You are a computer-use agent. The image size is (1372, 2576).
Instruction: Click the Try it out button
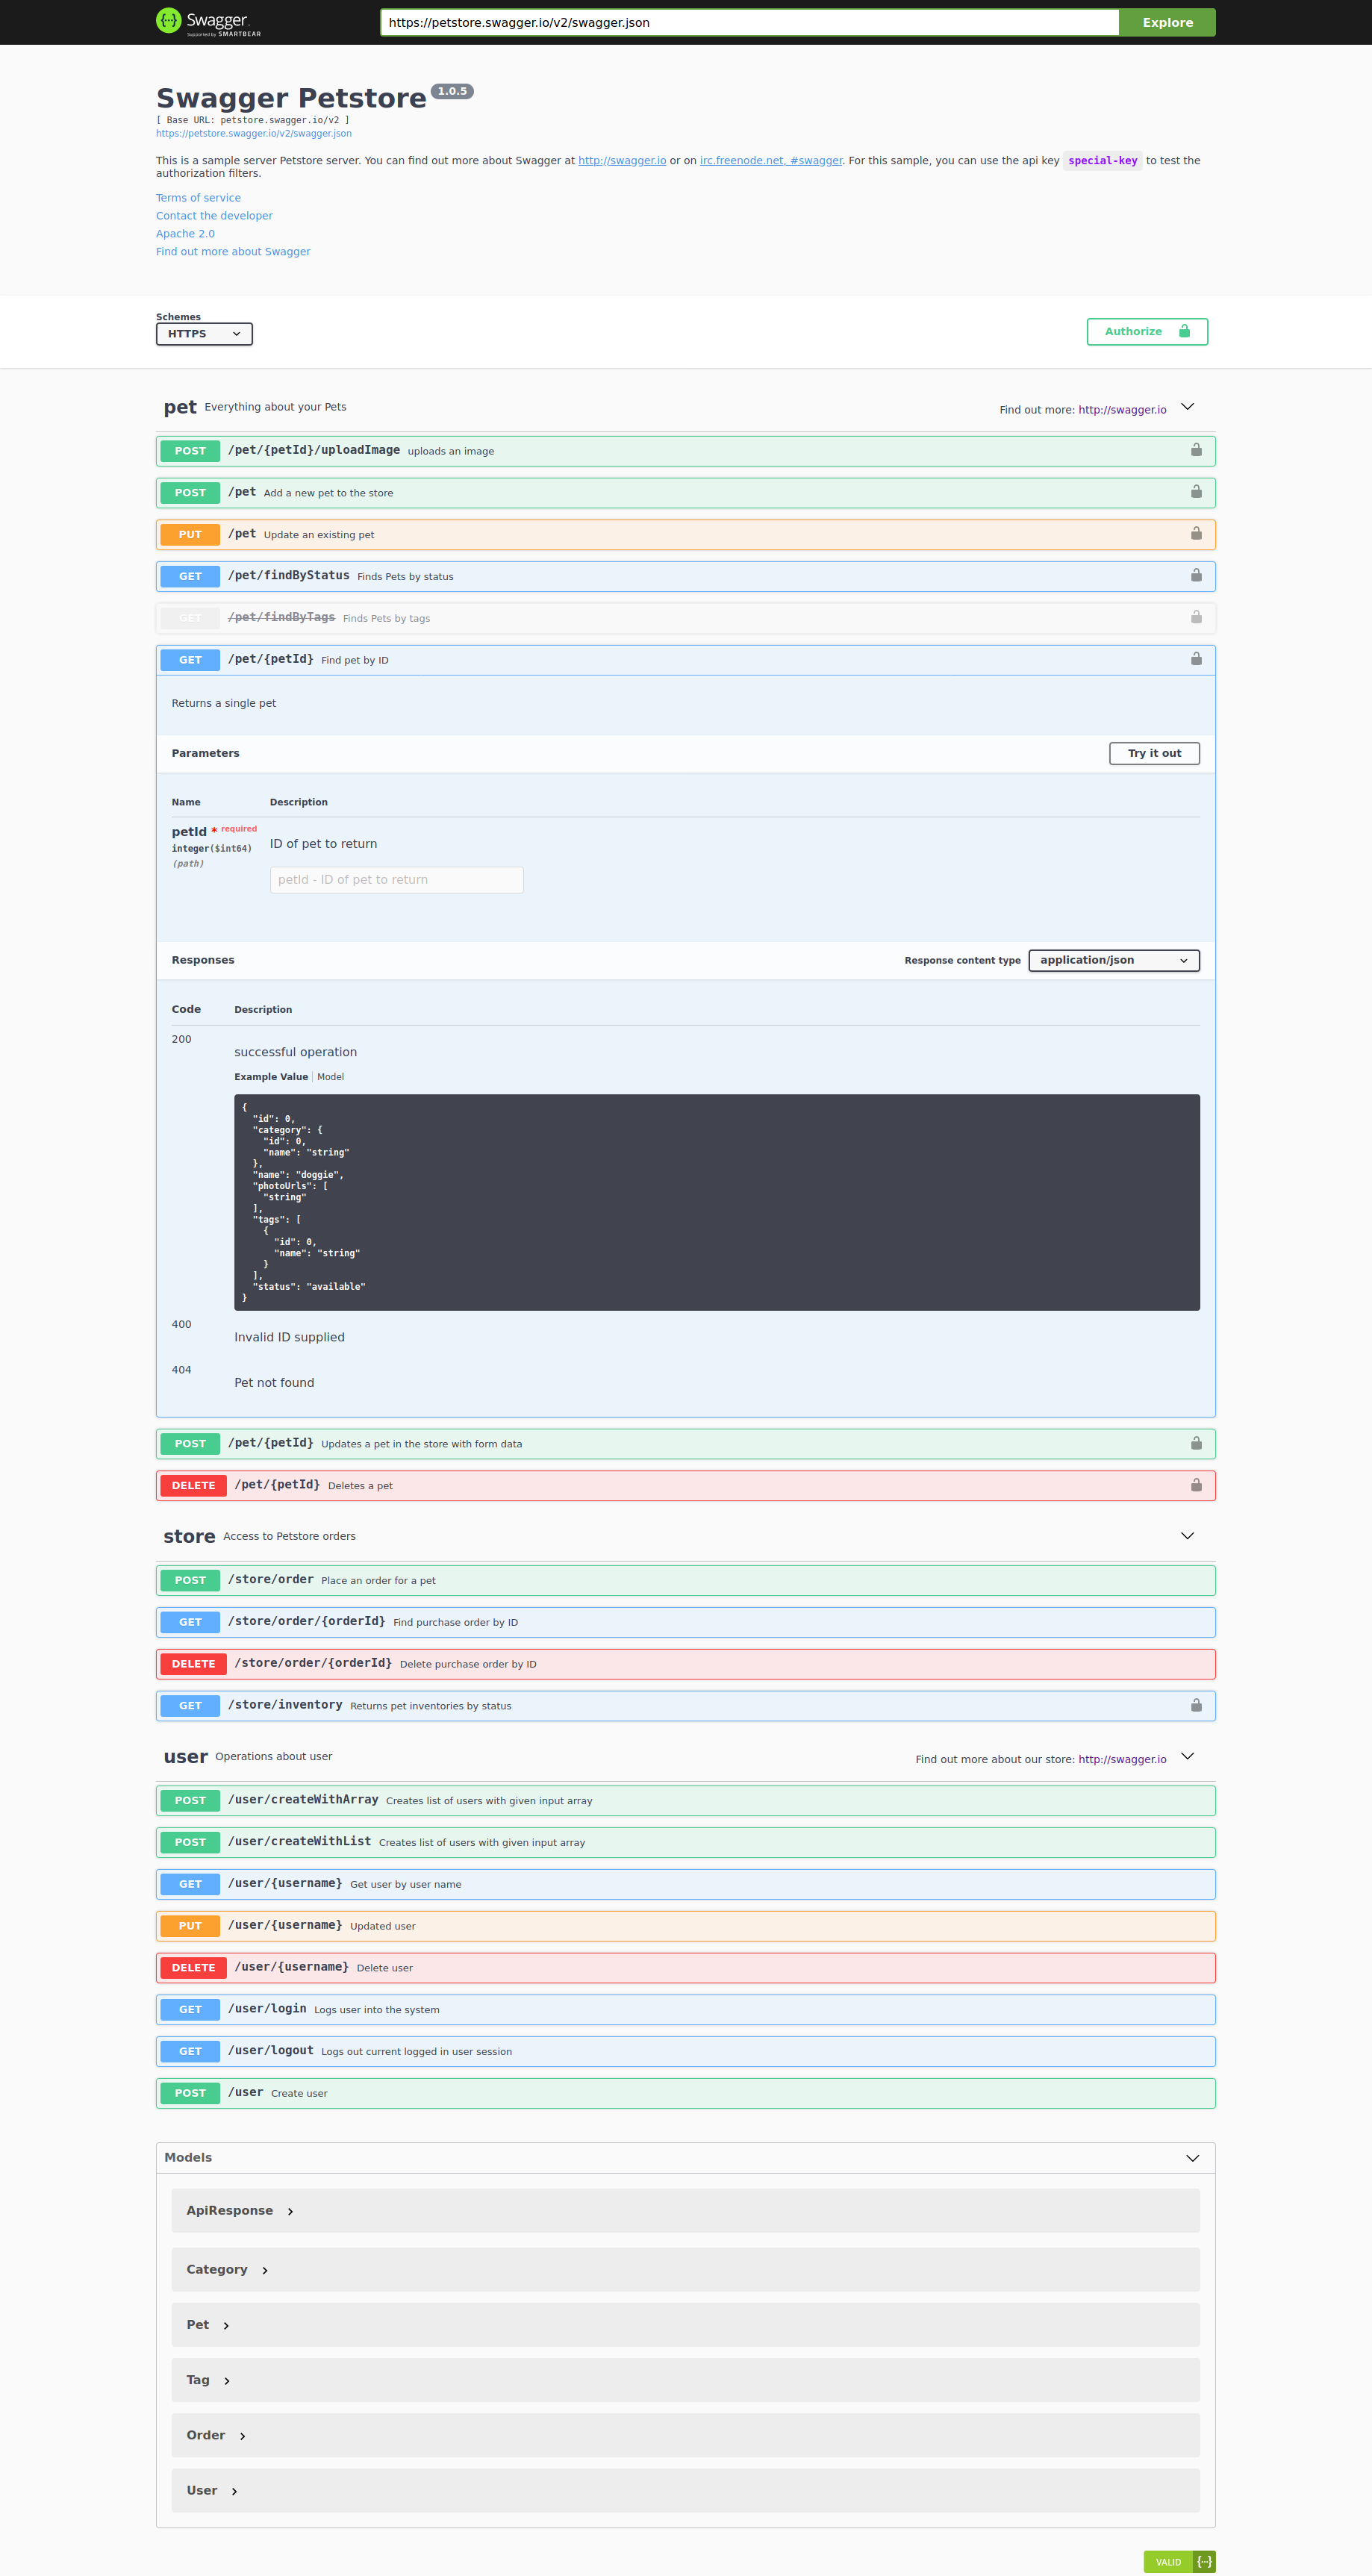pos(1153,753)
